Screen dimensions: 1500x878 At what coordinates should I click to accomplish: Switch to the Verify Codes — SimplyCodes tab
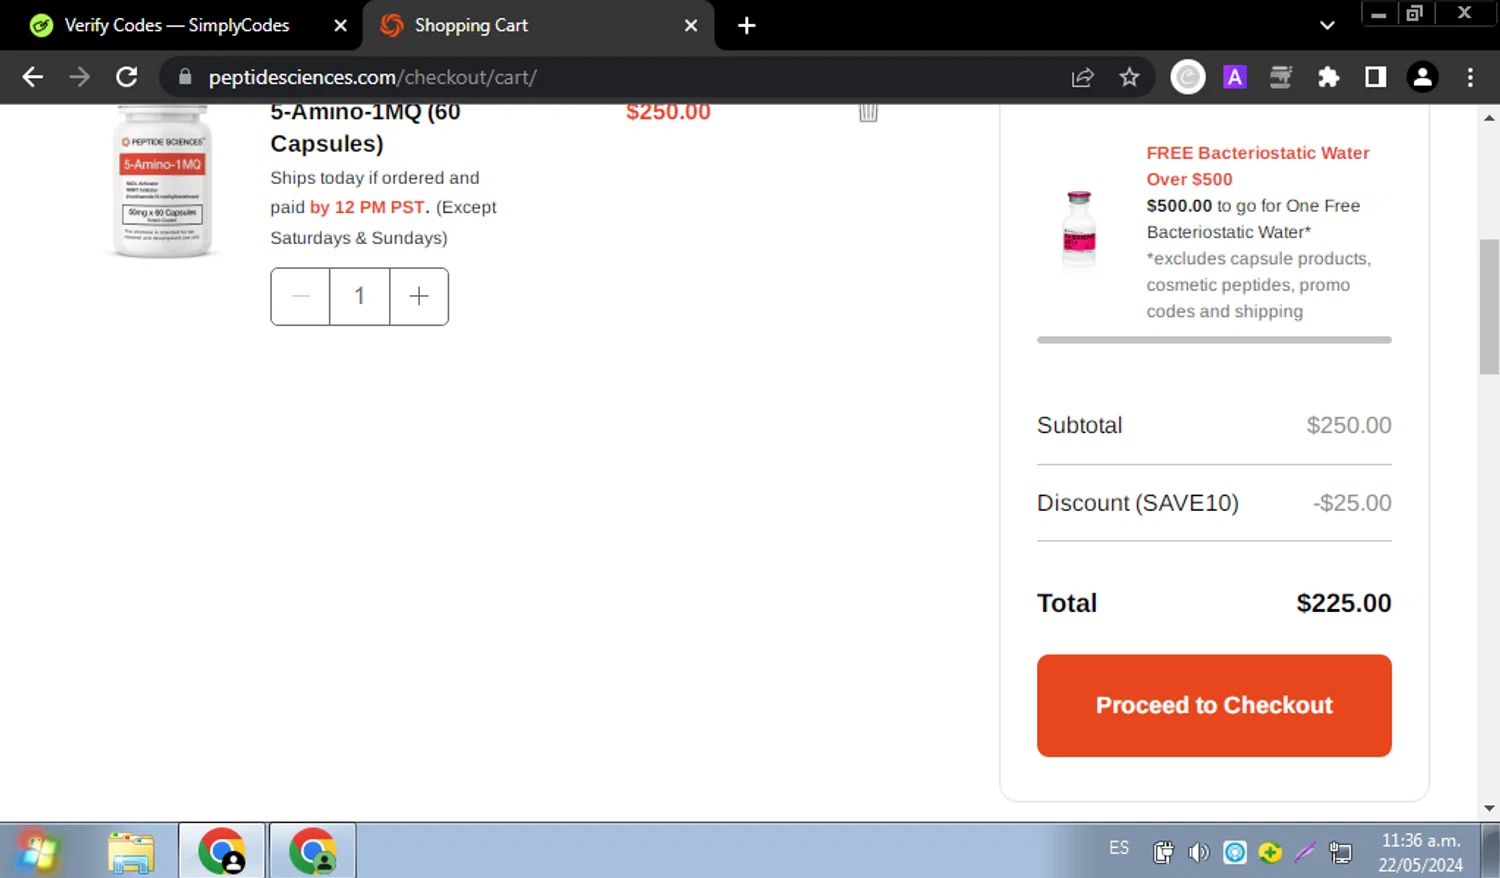(x=176, y=25)
